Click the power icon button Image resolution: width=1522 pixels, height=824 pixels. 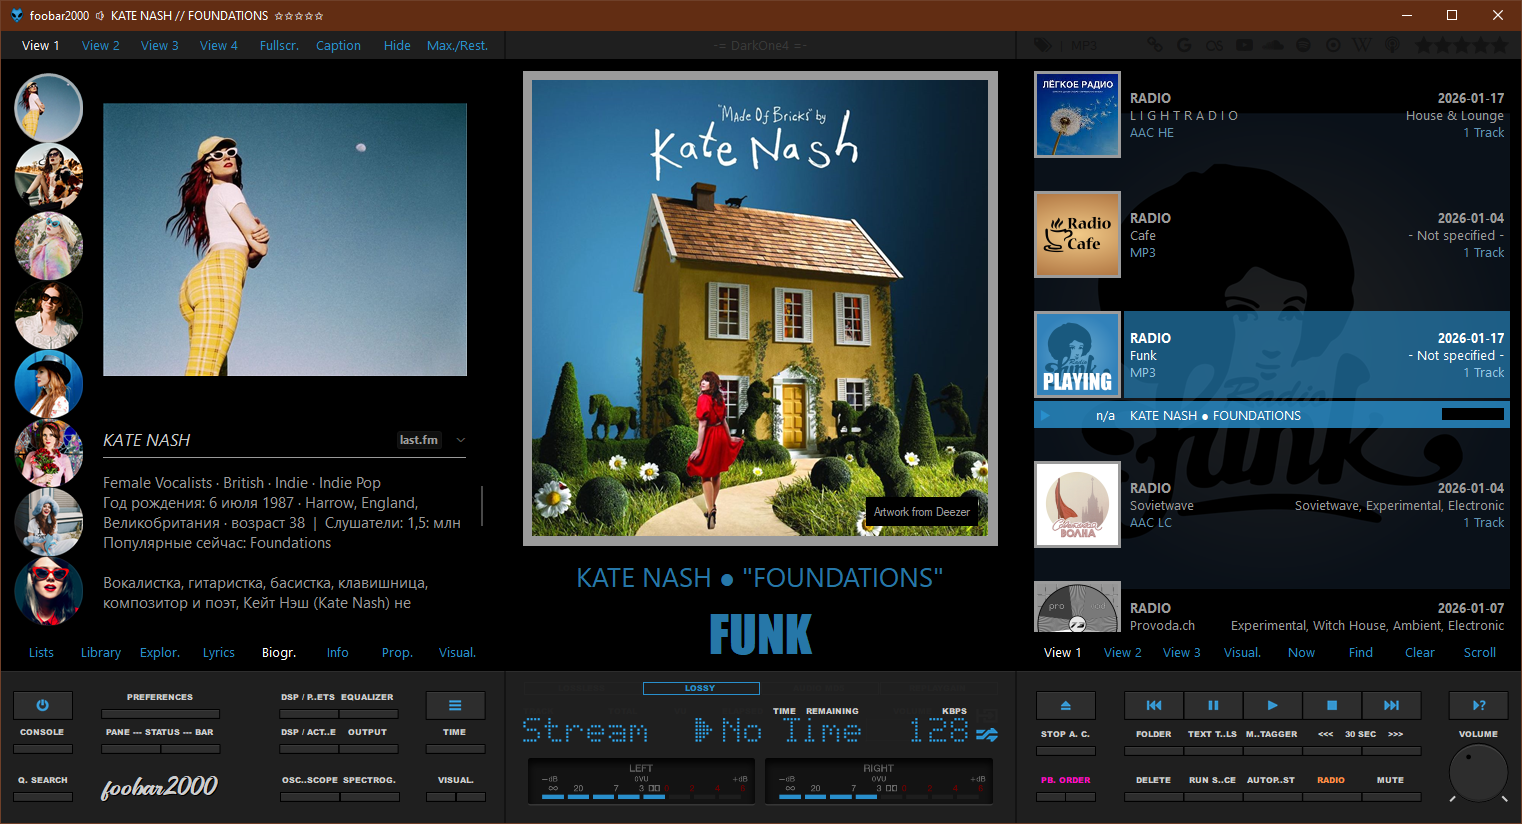[42, 705]
